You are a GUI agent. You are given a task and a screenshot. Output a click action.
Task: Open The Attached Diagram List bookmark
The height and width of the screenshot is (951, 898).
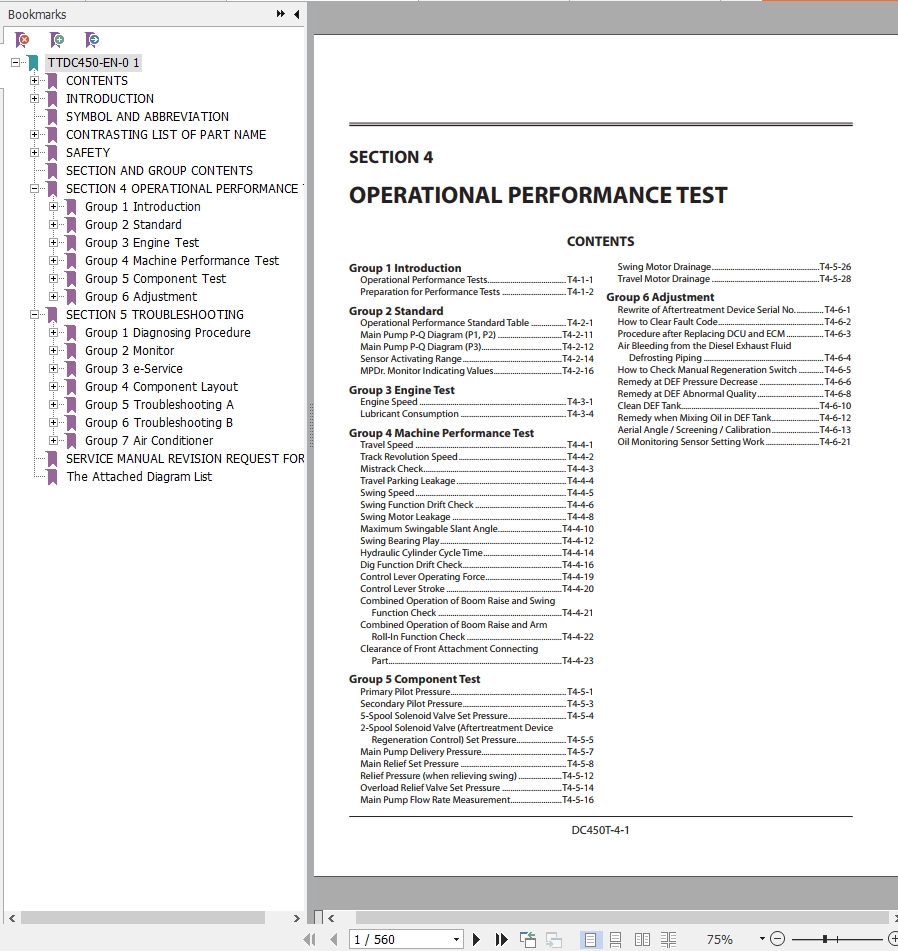point(139,477)
